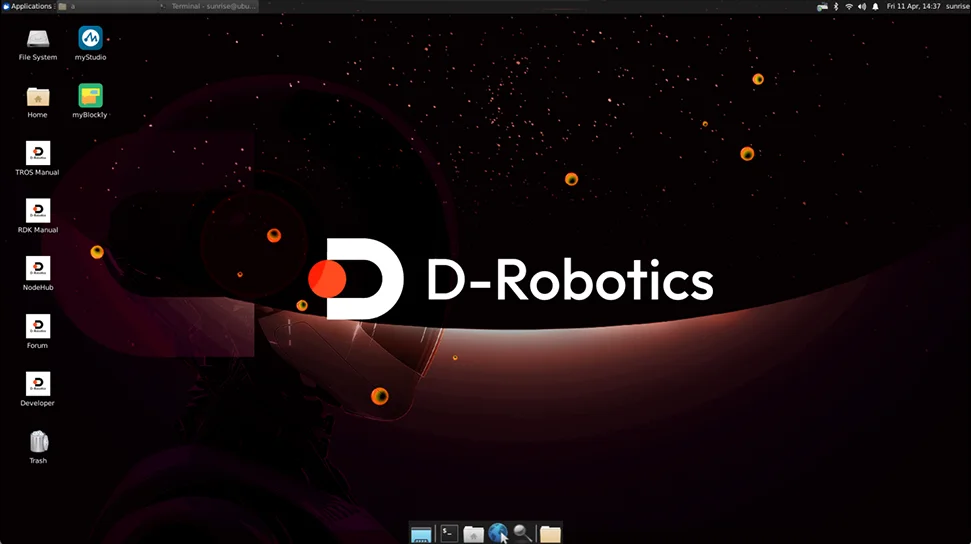971x544 pixels.
Task: Open the RDK Manual shortcut
Action: coord(38,211)
